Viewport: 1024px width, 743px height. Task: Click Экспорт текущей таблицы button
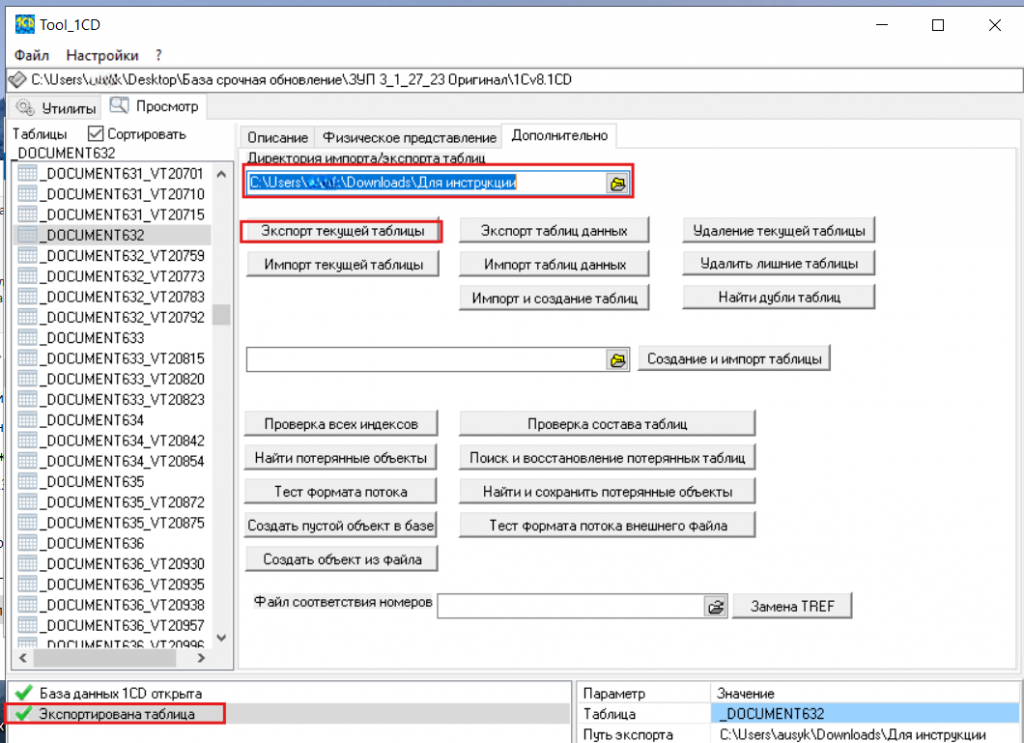342,231
